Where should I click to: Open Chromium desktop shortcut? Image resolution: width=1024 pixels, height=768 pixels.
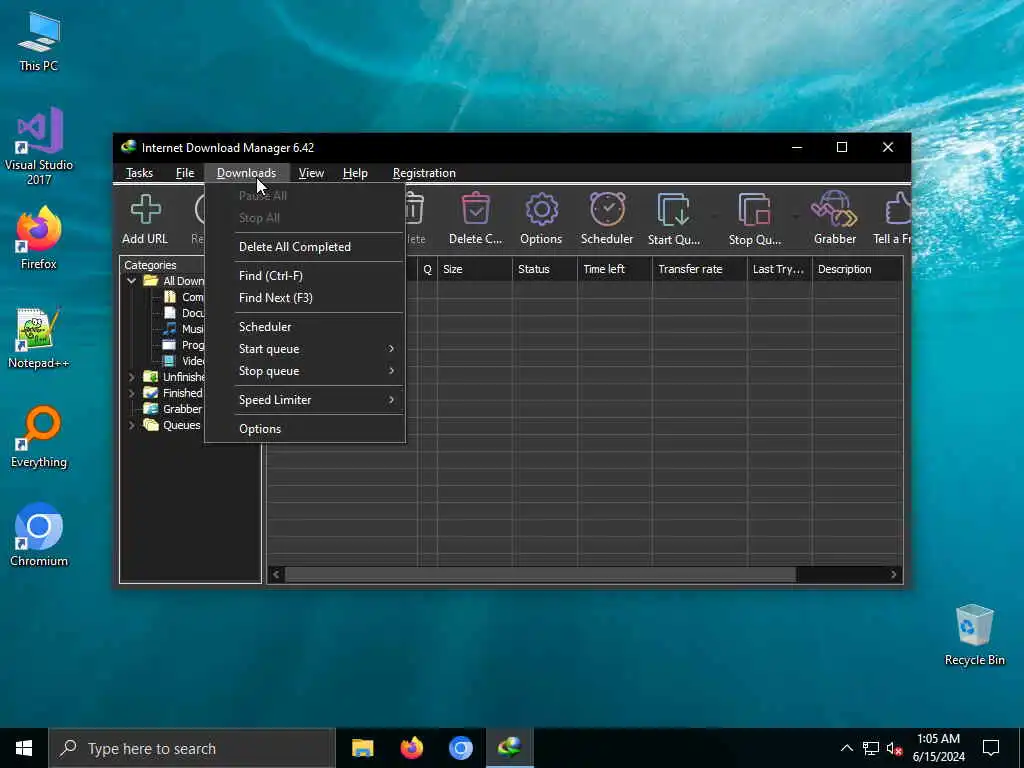(x=39, y=535)
